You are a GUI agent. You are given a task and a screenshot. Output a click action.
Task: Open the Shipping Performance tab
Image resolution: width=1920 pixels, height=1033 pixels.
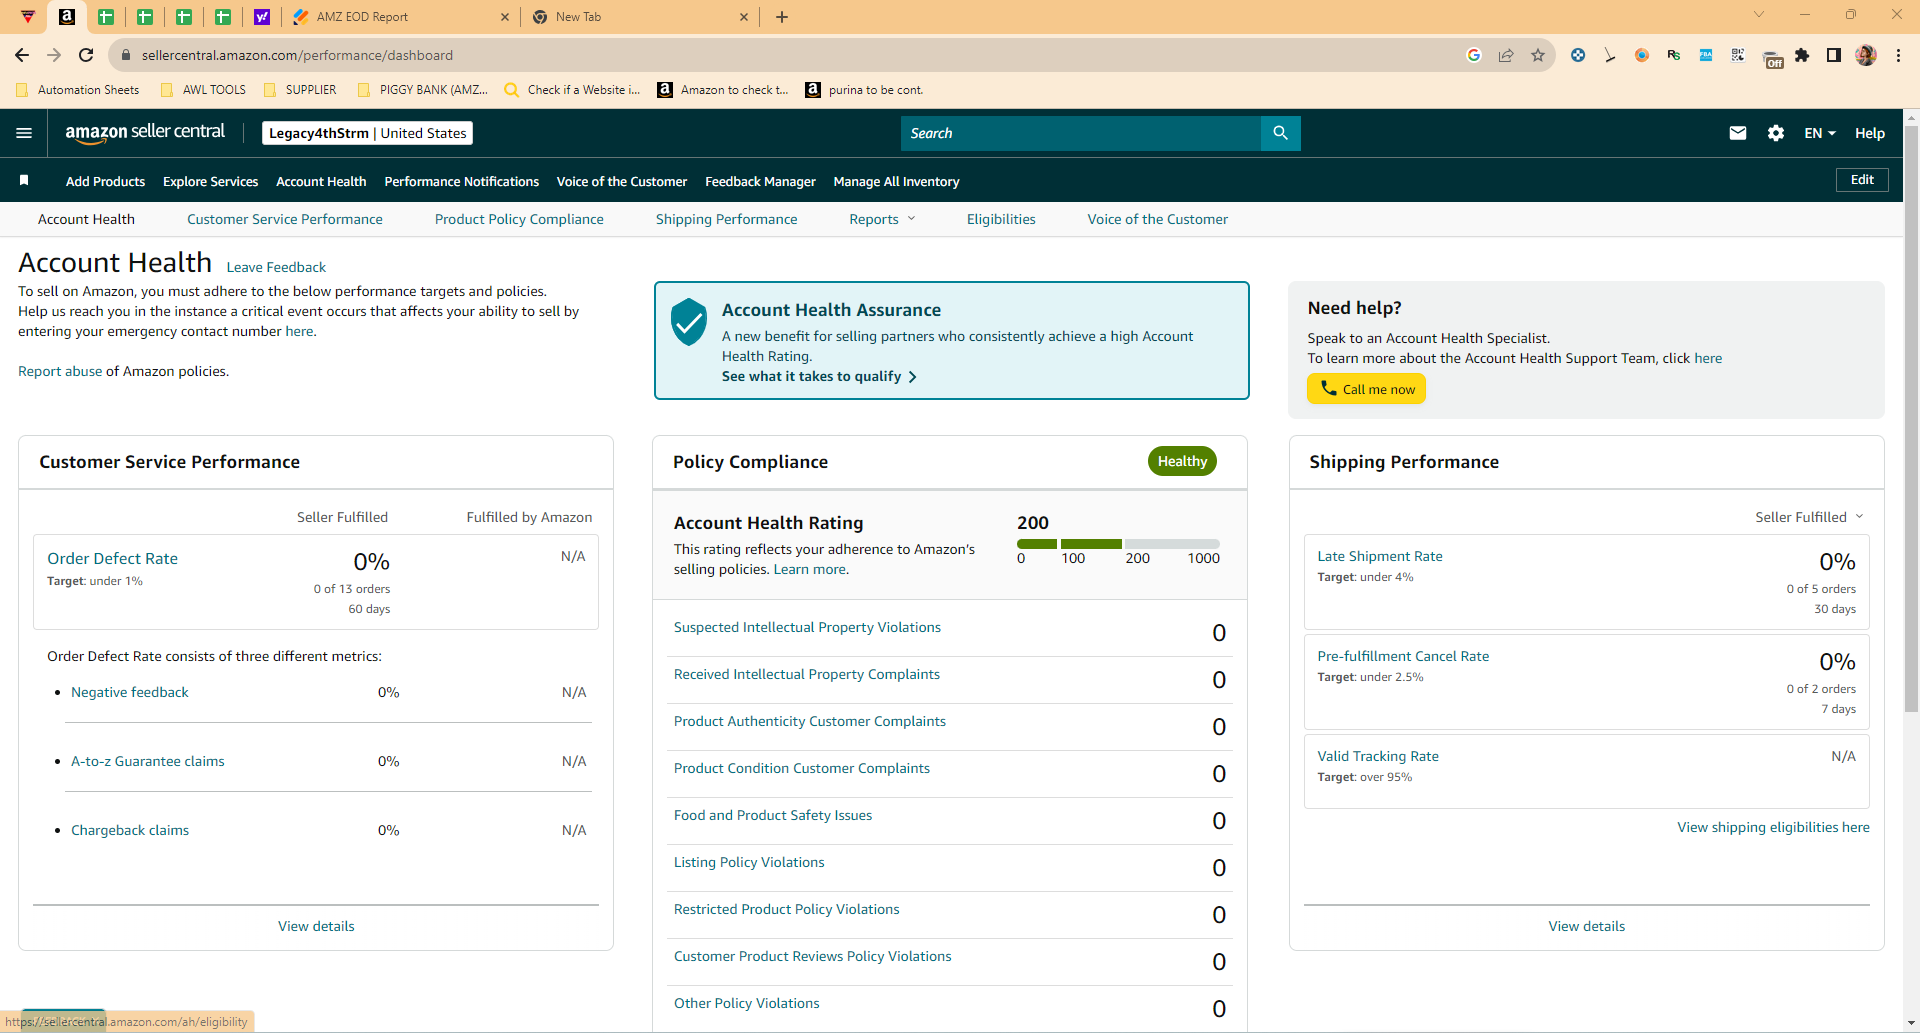pos(727,219)
